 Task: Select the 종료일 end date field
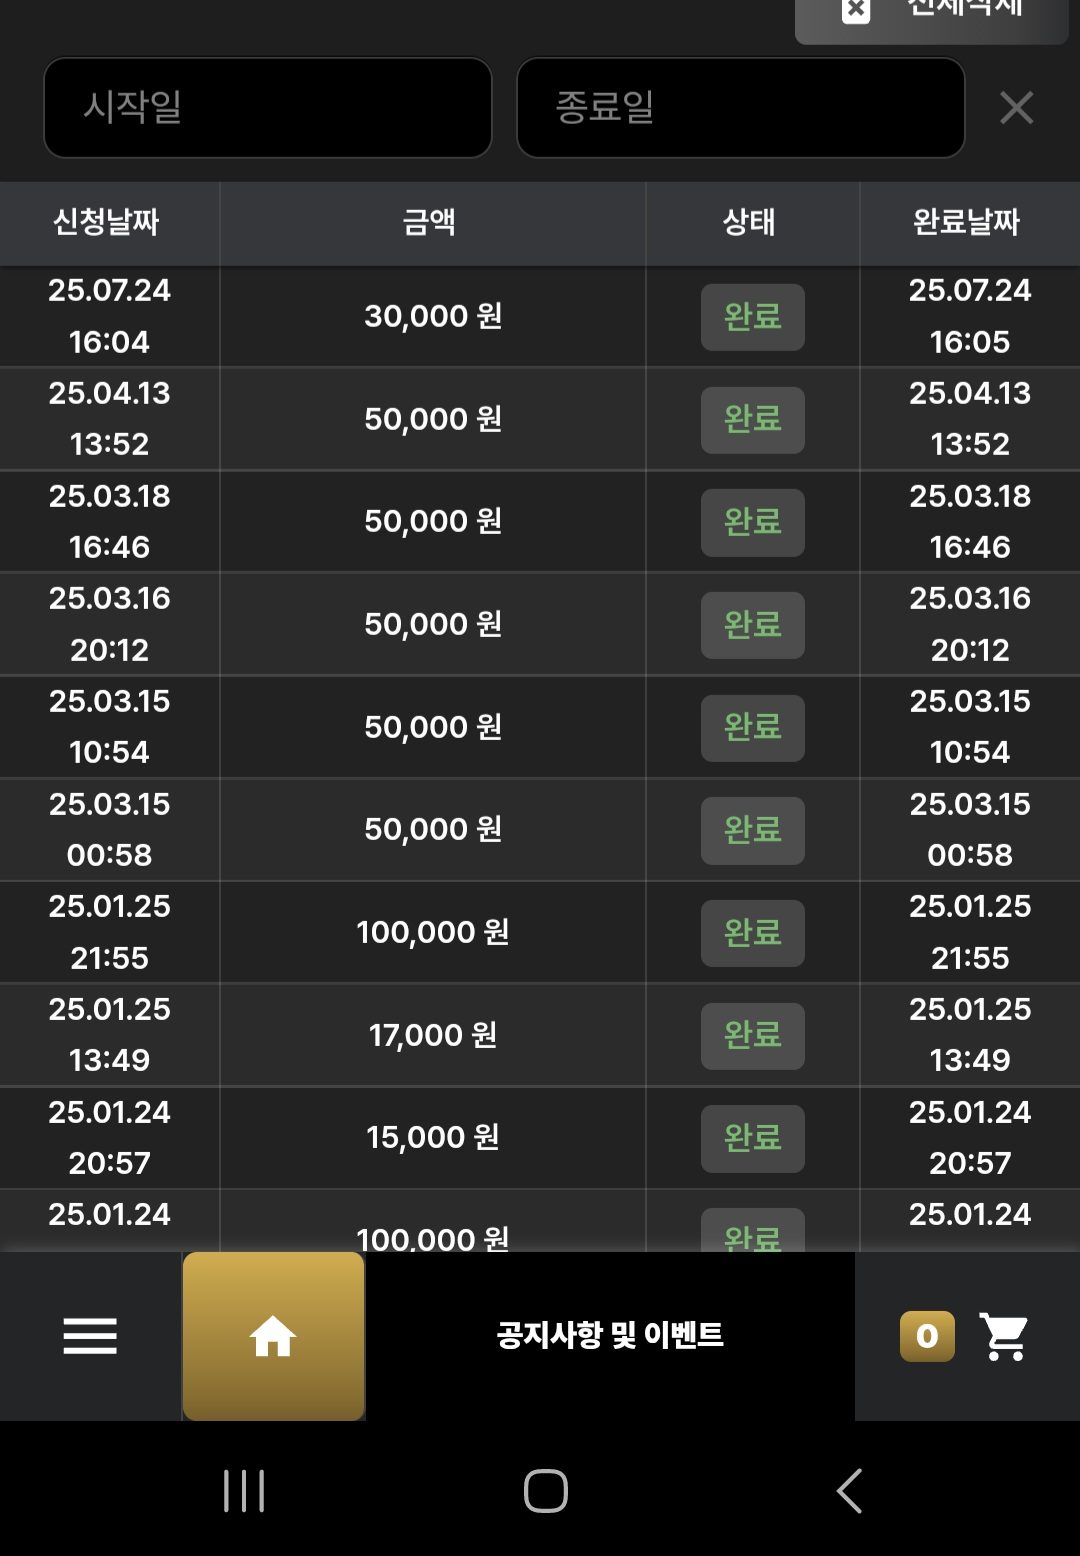(x=741, y=108)
